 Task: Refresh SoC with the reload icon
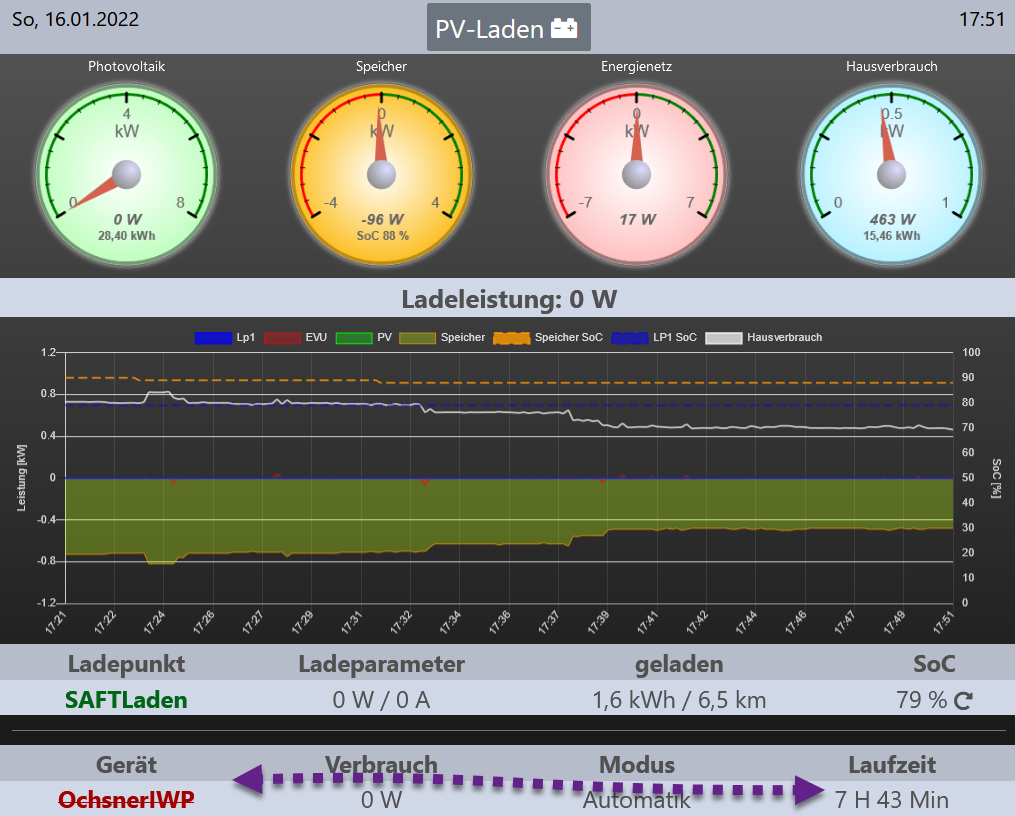tap(963, 700)
